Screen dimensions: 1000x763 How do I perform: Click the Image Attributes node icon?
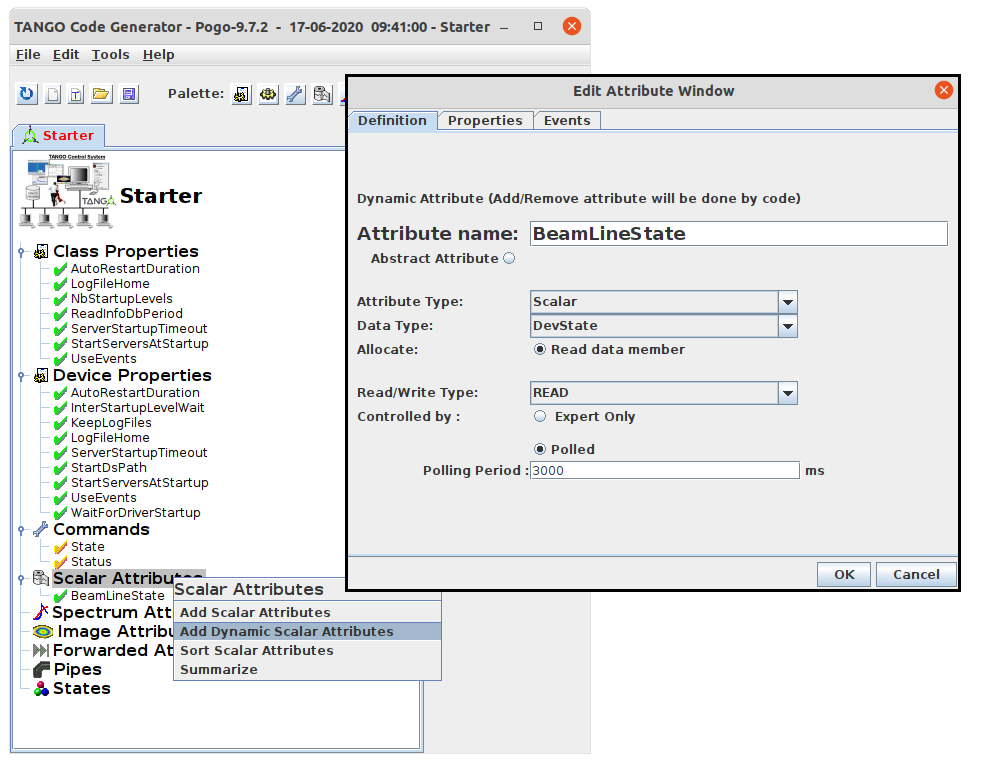tap(43, 632)
